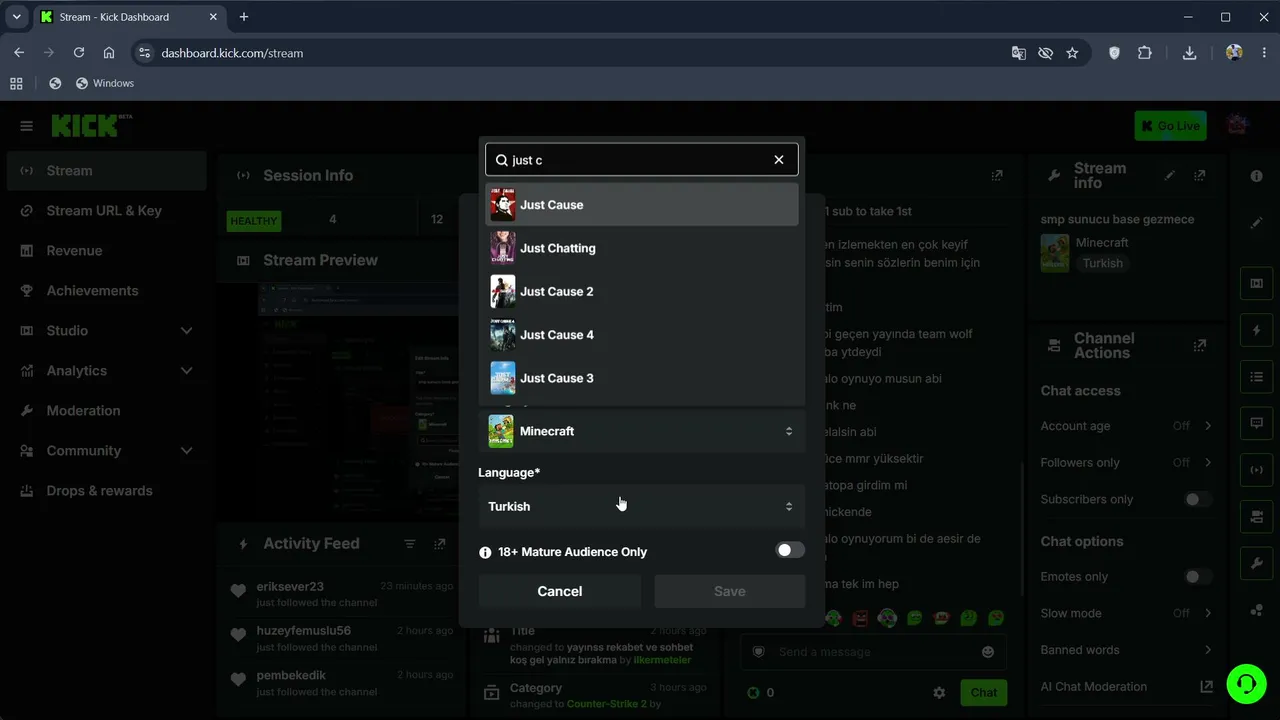Toggle the Session Info widget icon in the right strip
The image size is (1280, 720).
[x=1257, y=470]
